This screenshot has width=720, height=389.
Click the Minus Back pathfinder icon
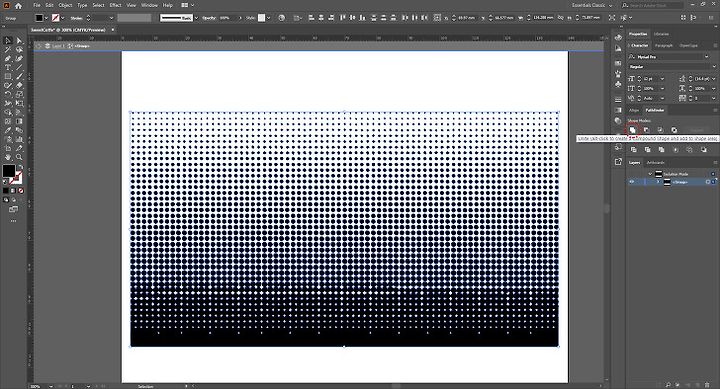pyautogui.click(x=703, y=150)
